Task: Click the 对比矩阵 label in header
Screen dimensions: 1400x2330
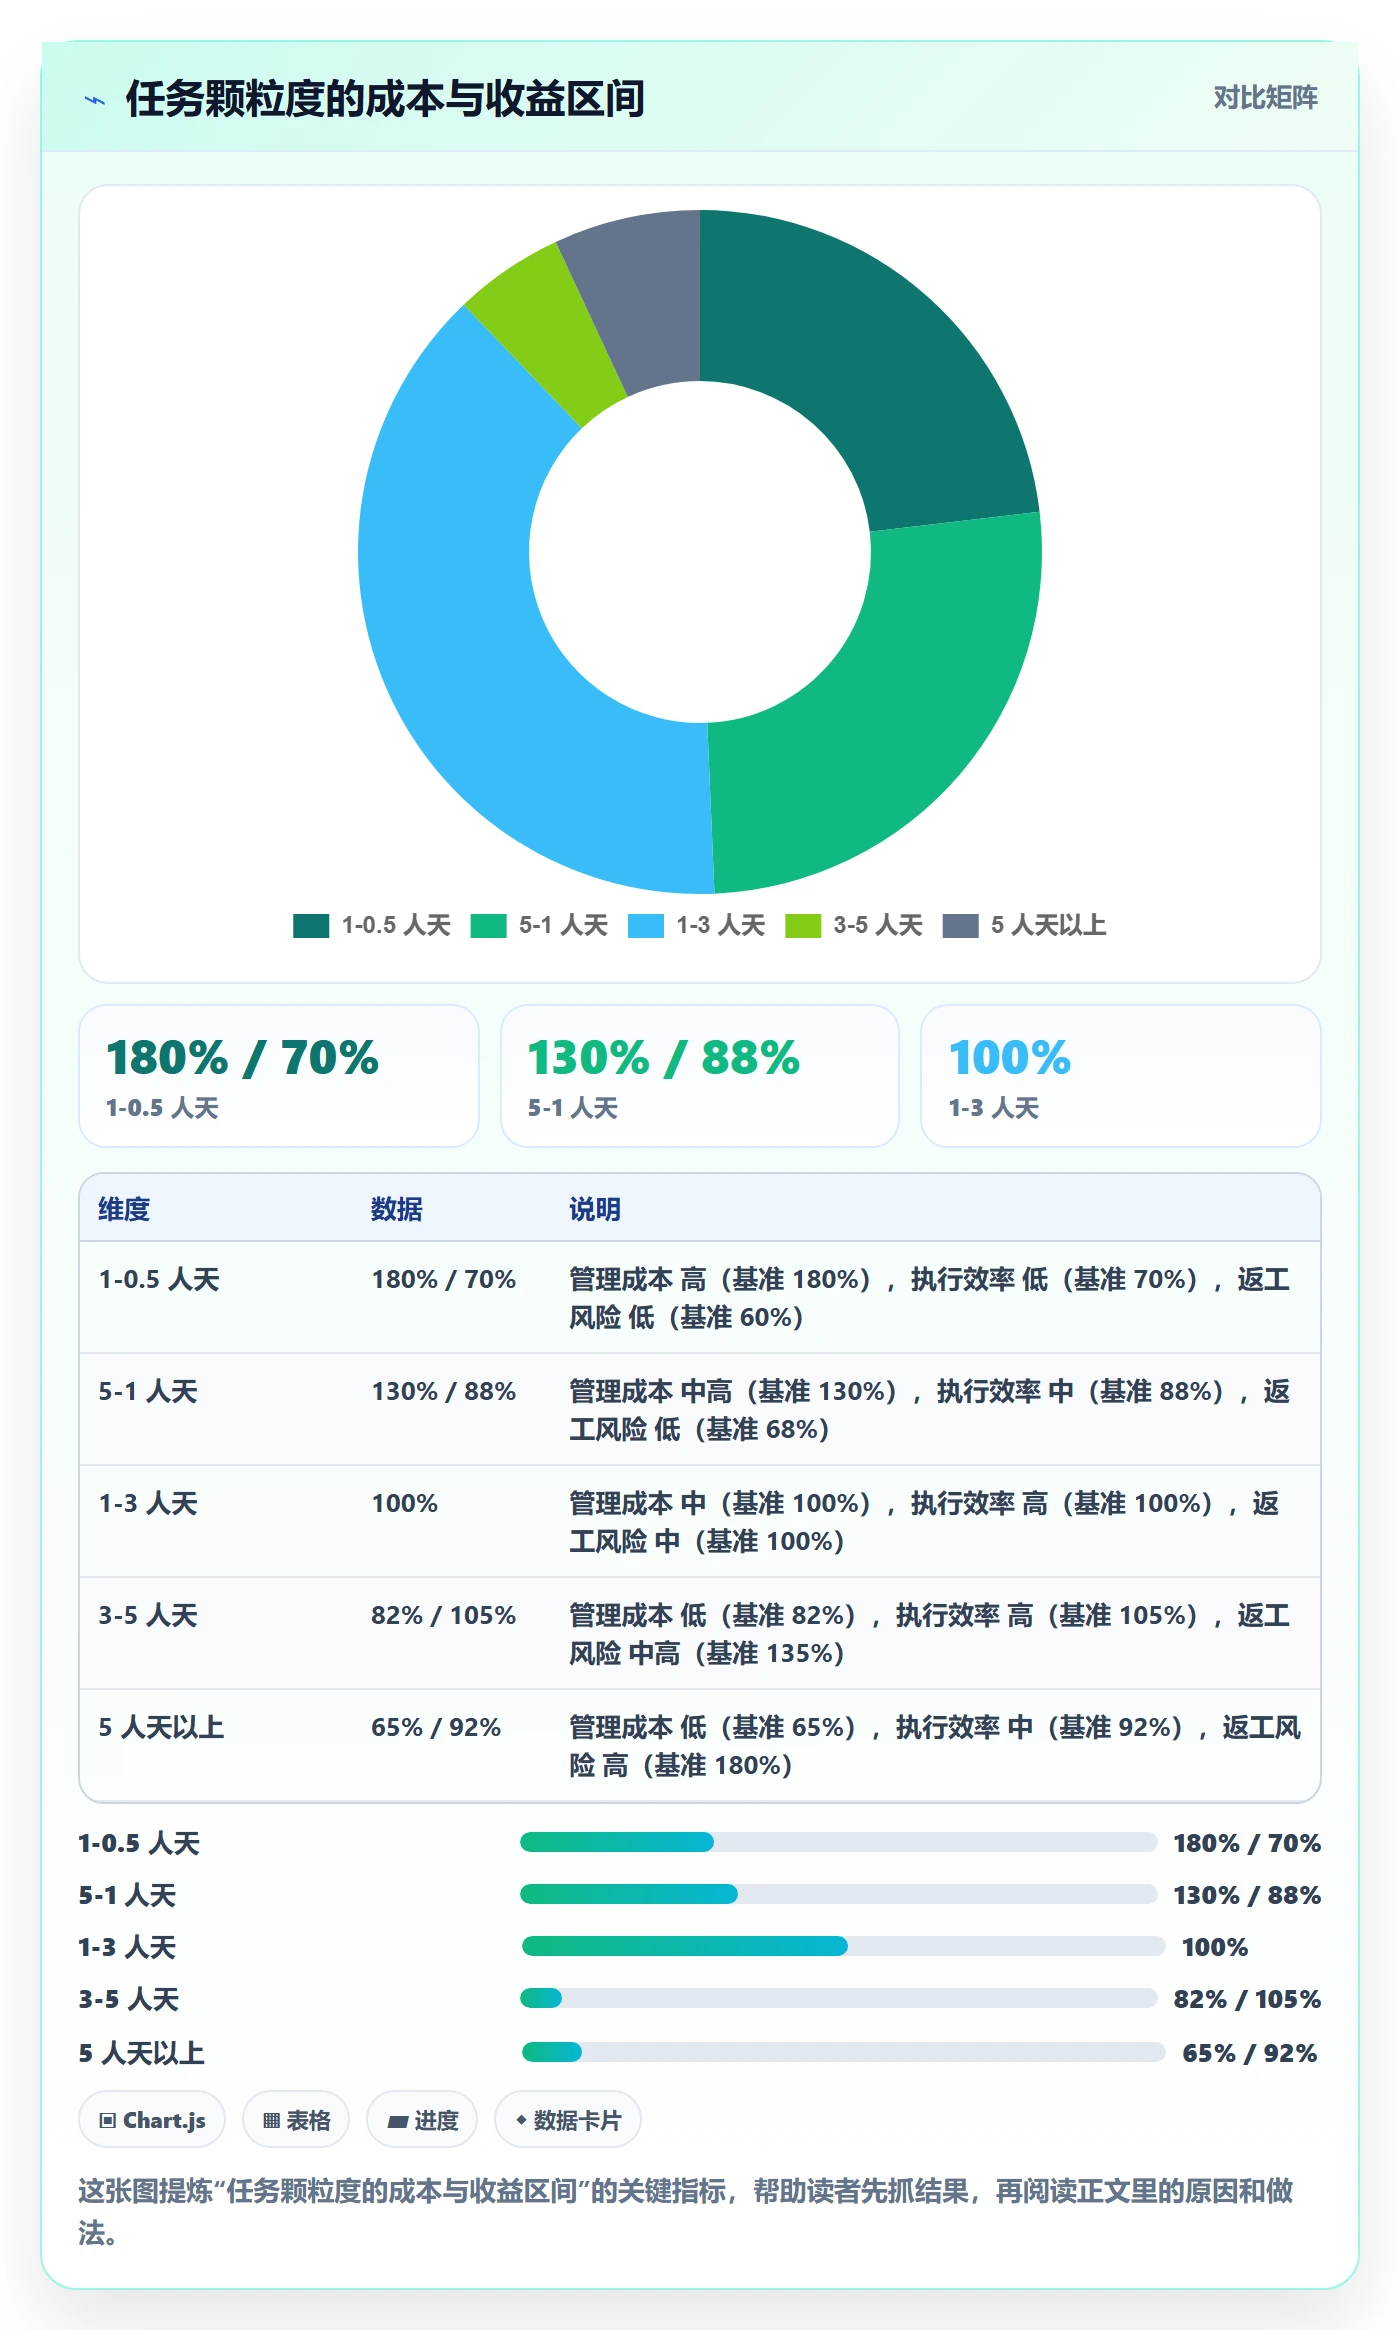Action: 1265,98
